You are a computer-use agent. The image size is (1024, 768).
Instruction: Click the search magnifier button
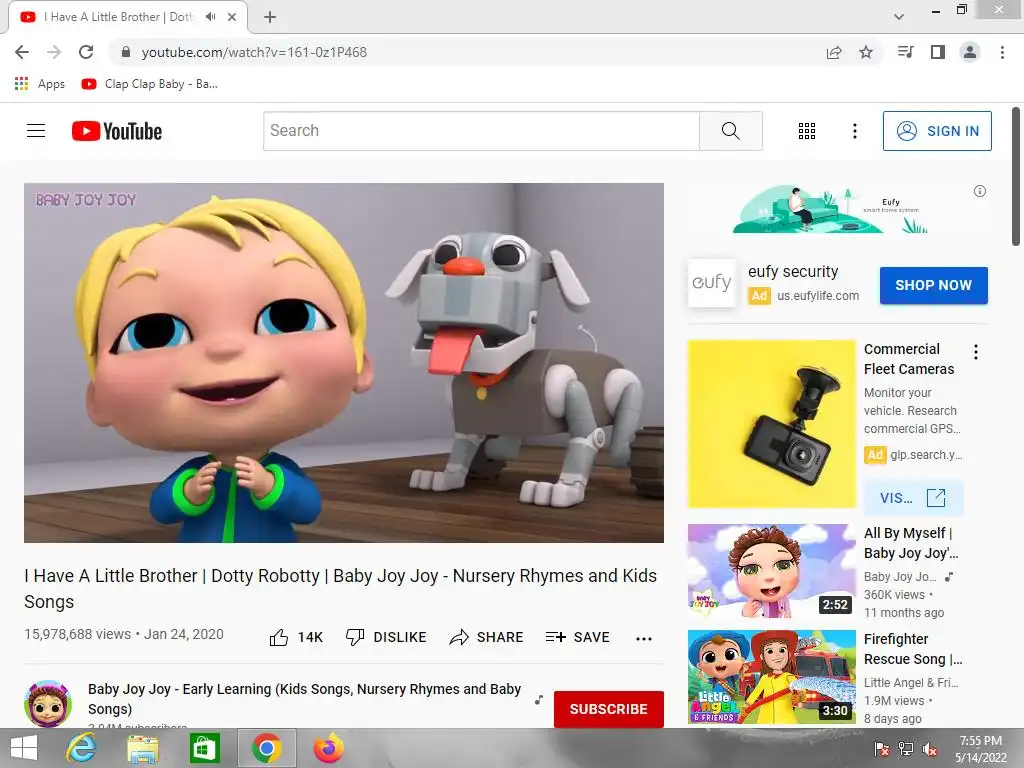[731, 131]
